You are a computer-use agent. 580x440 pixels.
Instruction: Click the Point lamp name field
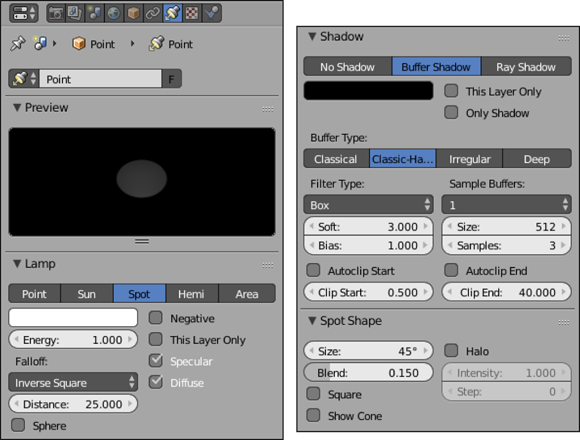tap(101, 79)
